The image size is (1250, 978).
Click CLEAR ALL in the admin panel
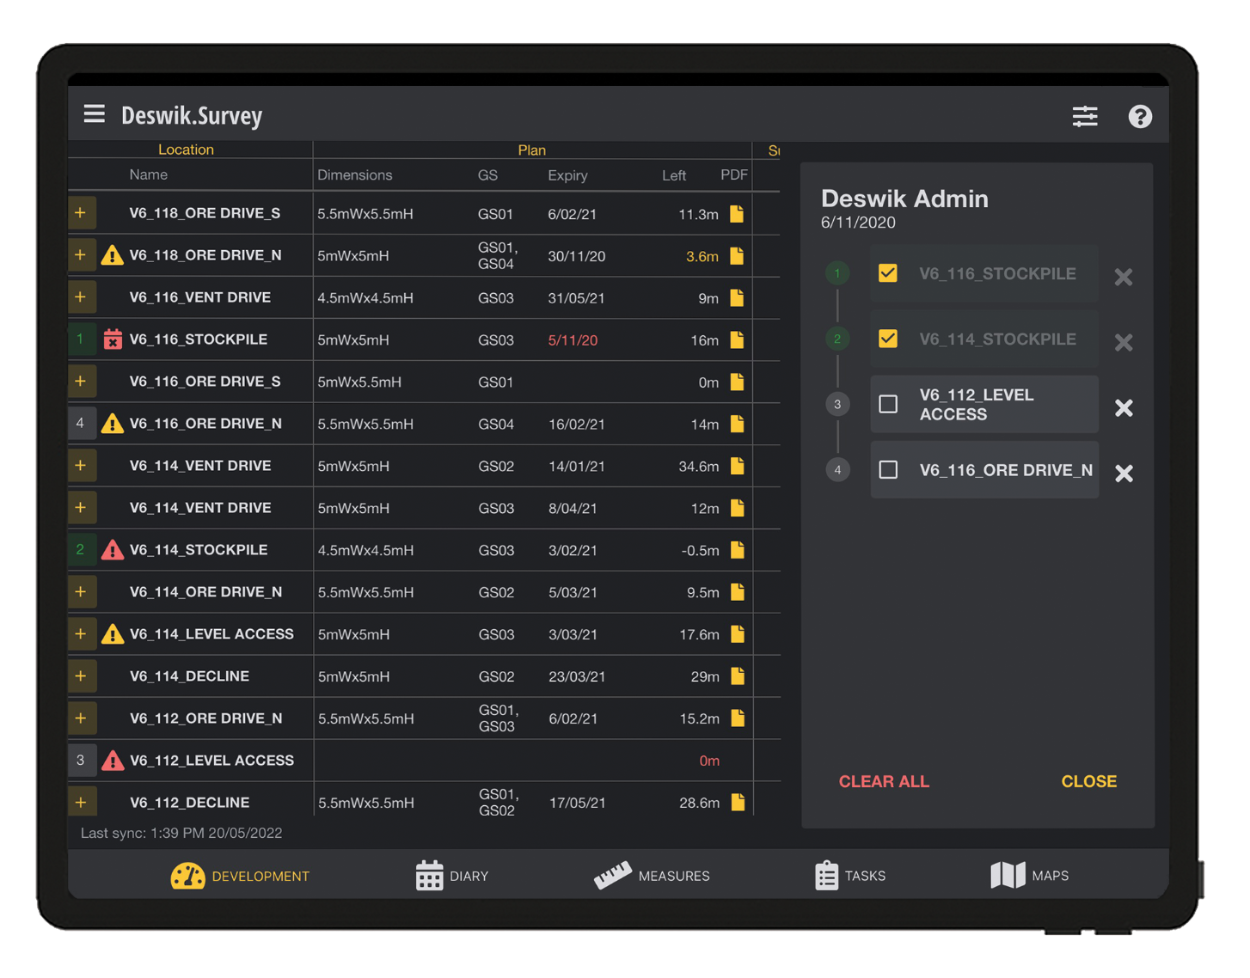coord(884,782)
